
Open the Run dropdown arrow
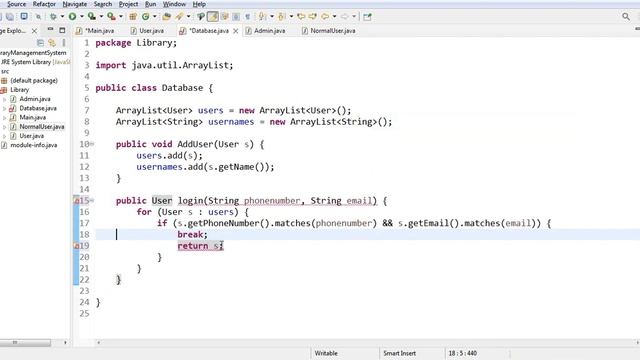(82, 17)
